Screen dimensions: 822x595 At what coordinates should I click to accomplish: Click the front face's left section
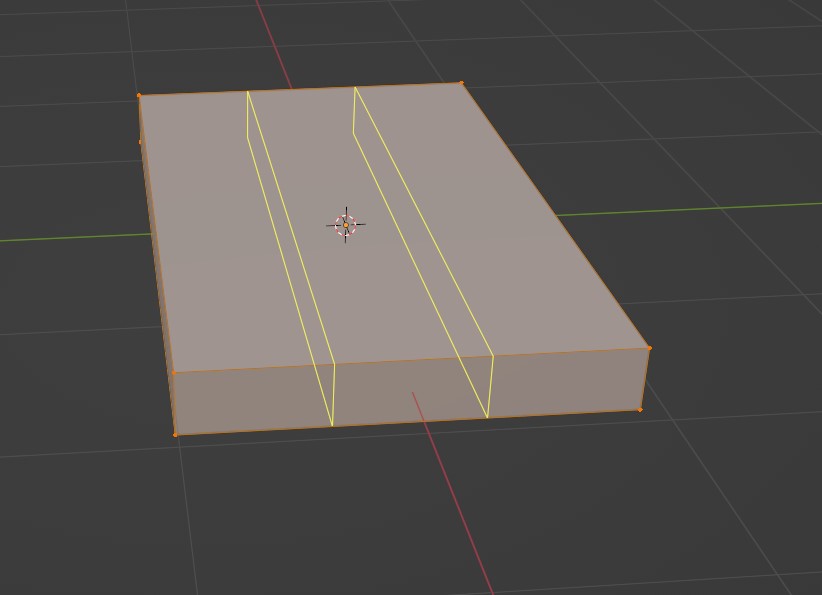point(252,398)
